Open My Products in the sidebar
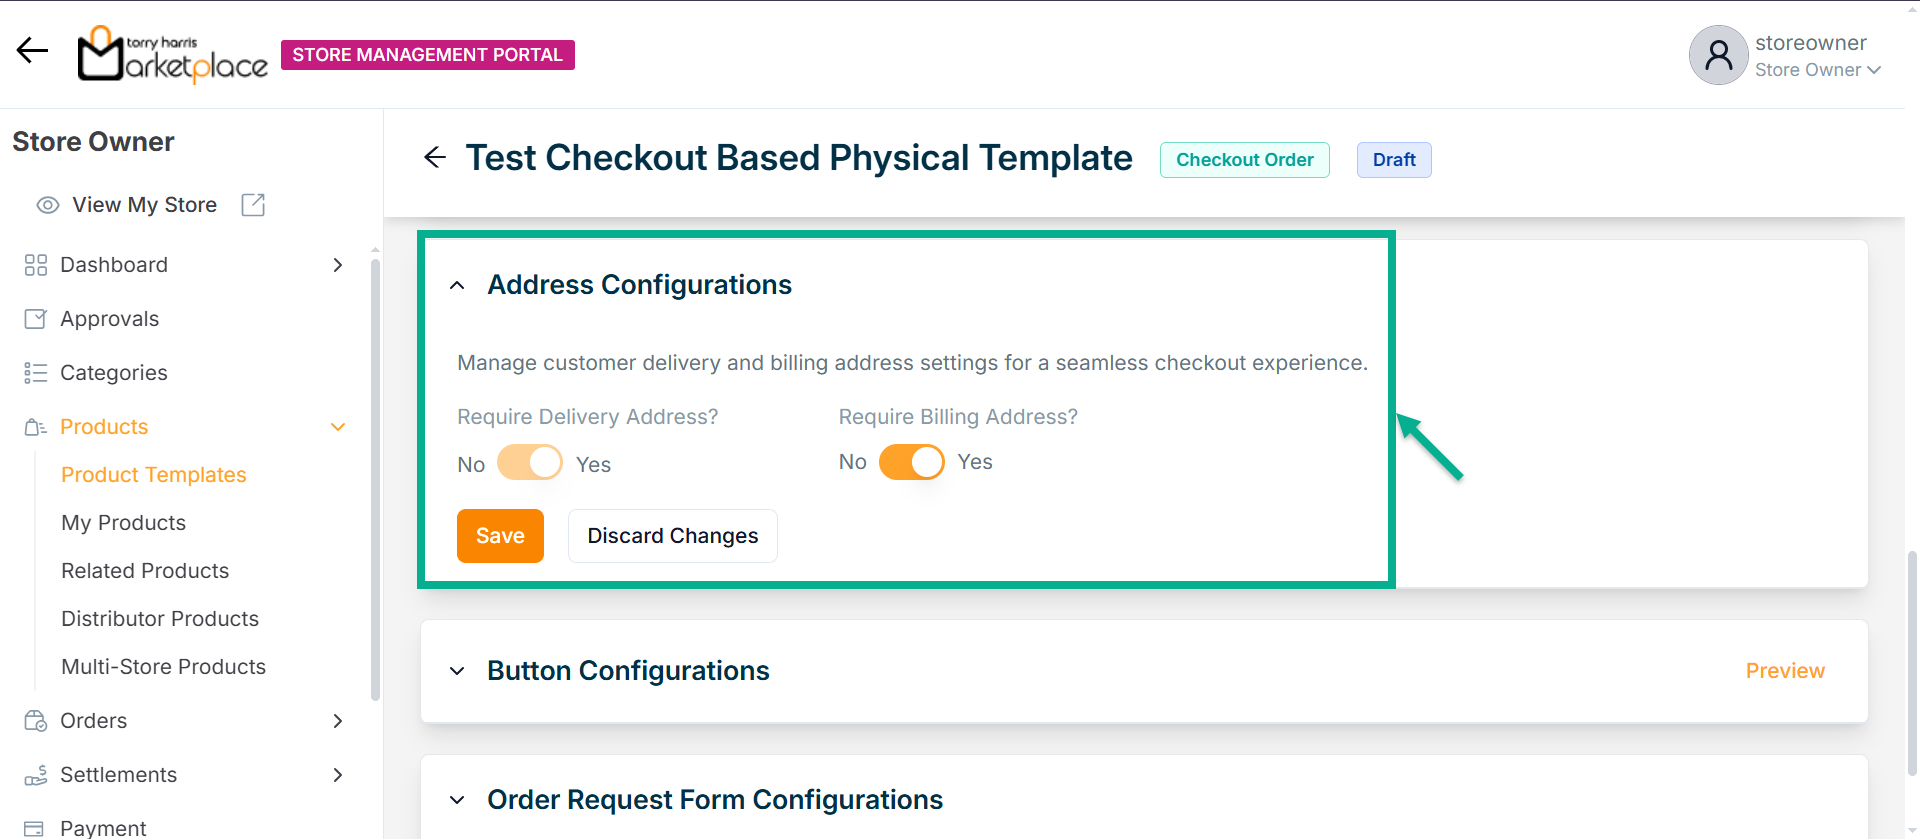 coord(123,523)
